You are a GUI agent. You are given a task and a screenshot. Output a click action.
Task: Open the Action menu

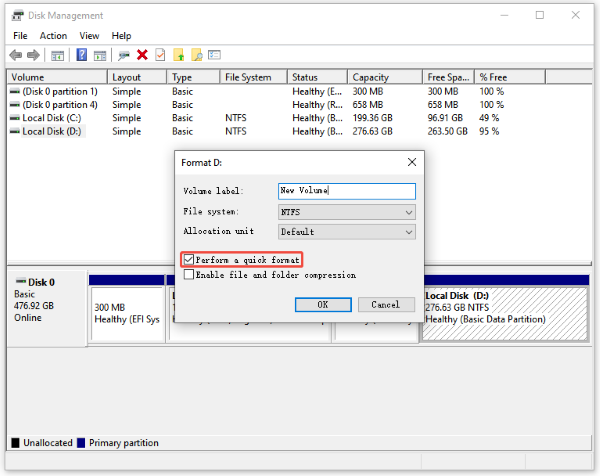[53, 36]
